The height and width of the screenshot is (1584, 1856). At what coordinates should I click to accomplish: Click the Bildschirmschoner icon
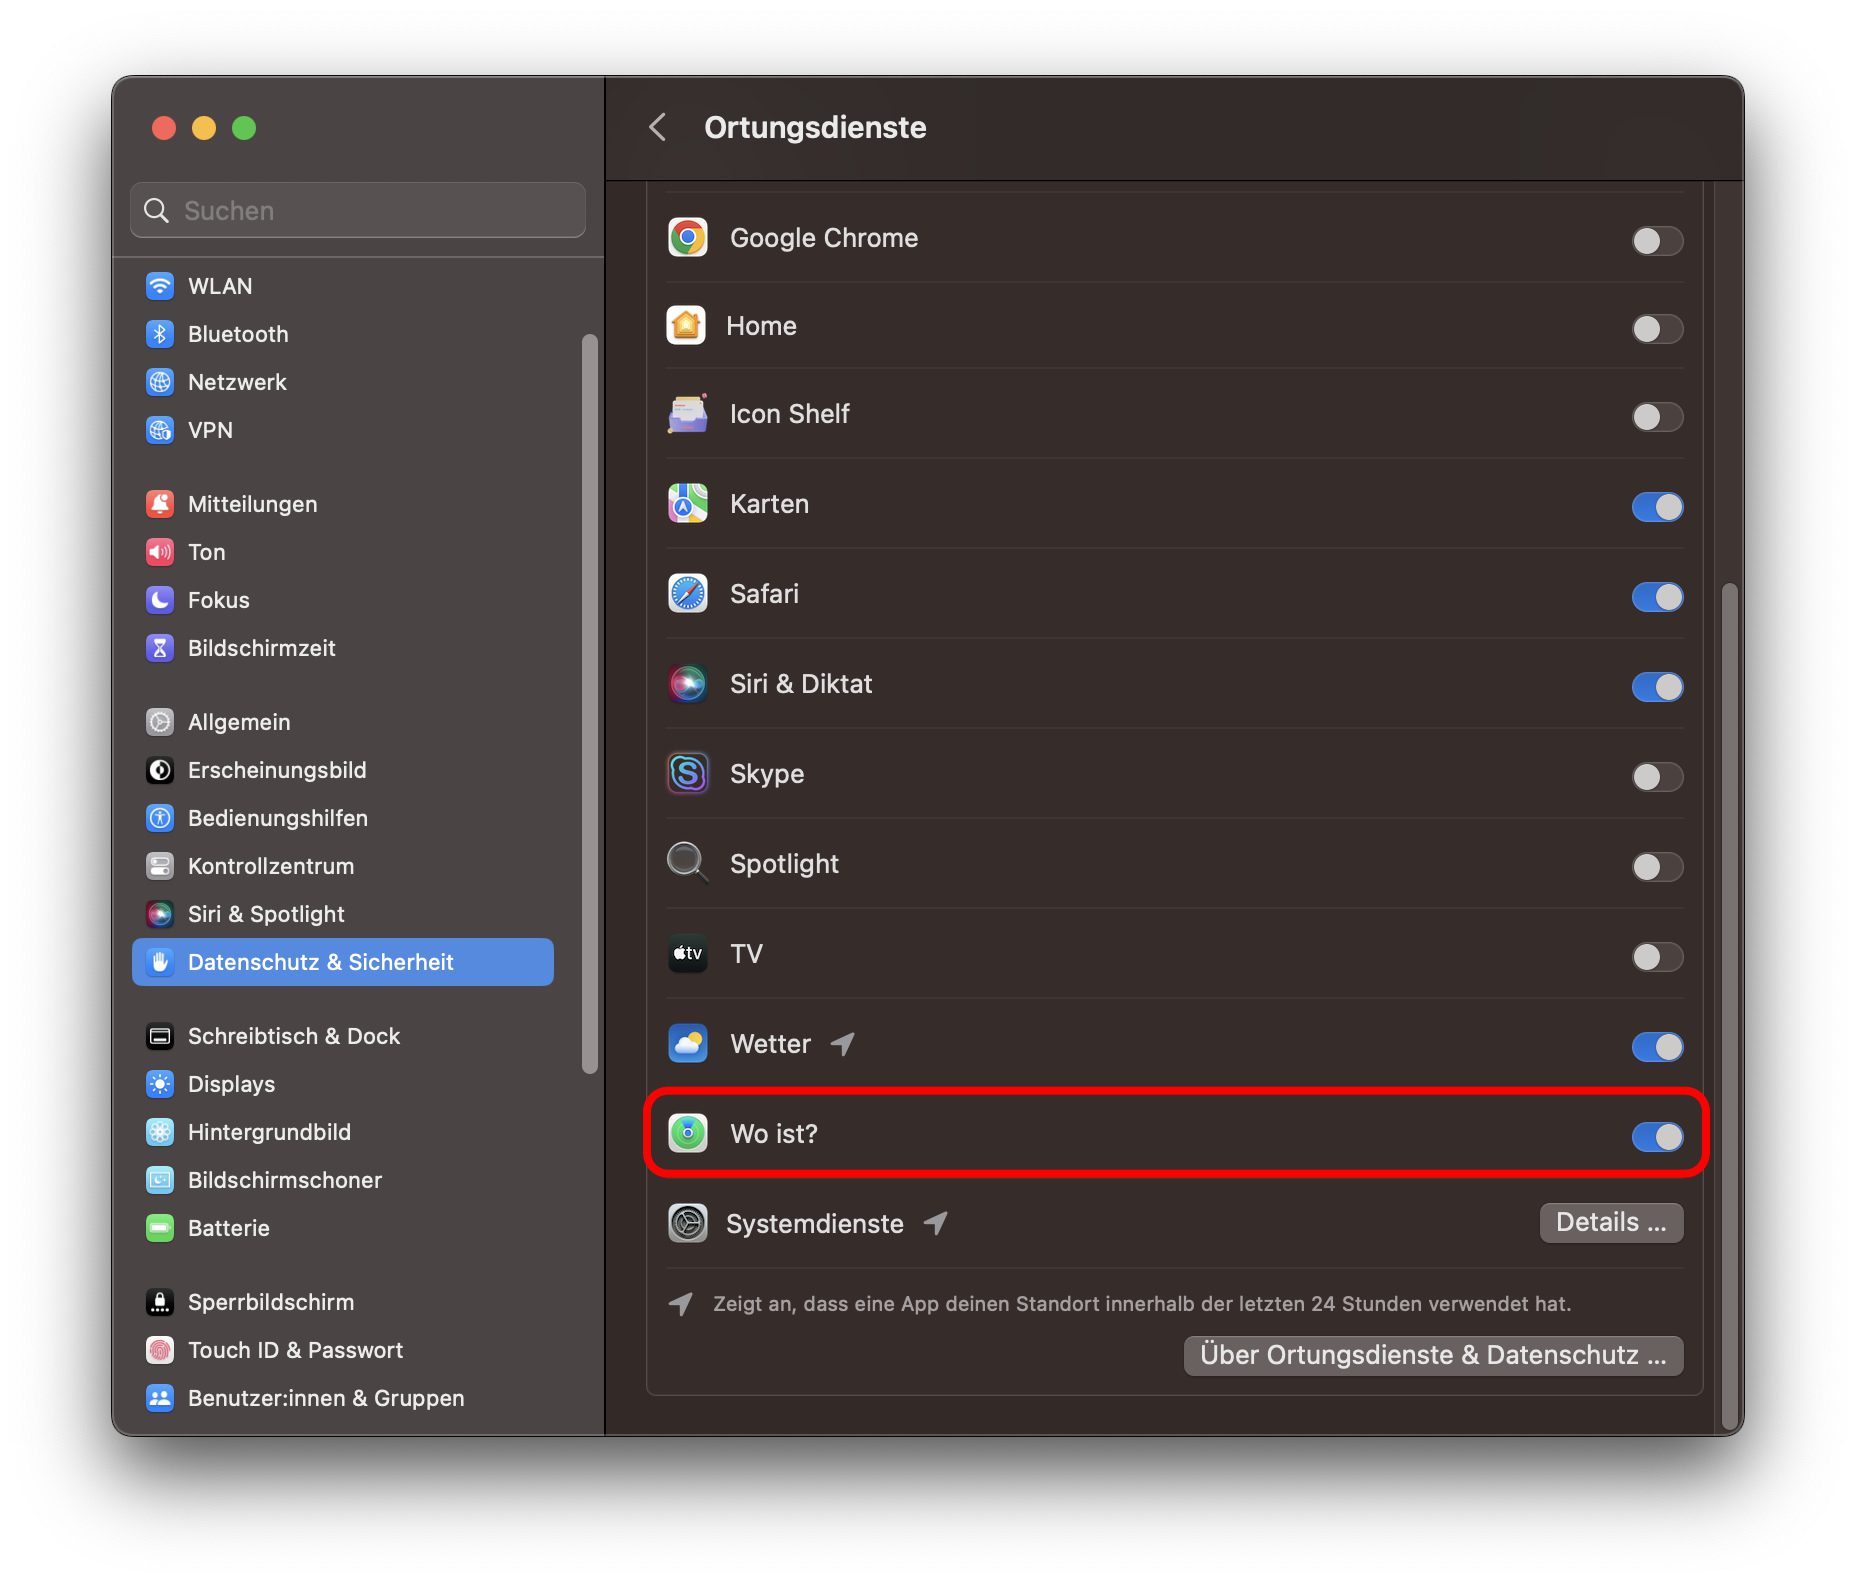(160, 1180)
